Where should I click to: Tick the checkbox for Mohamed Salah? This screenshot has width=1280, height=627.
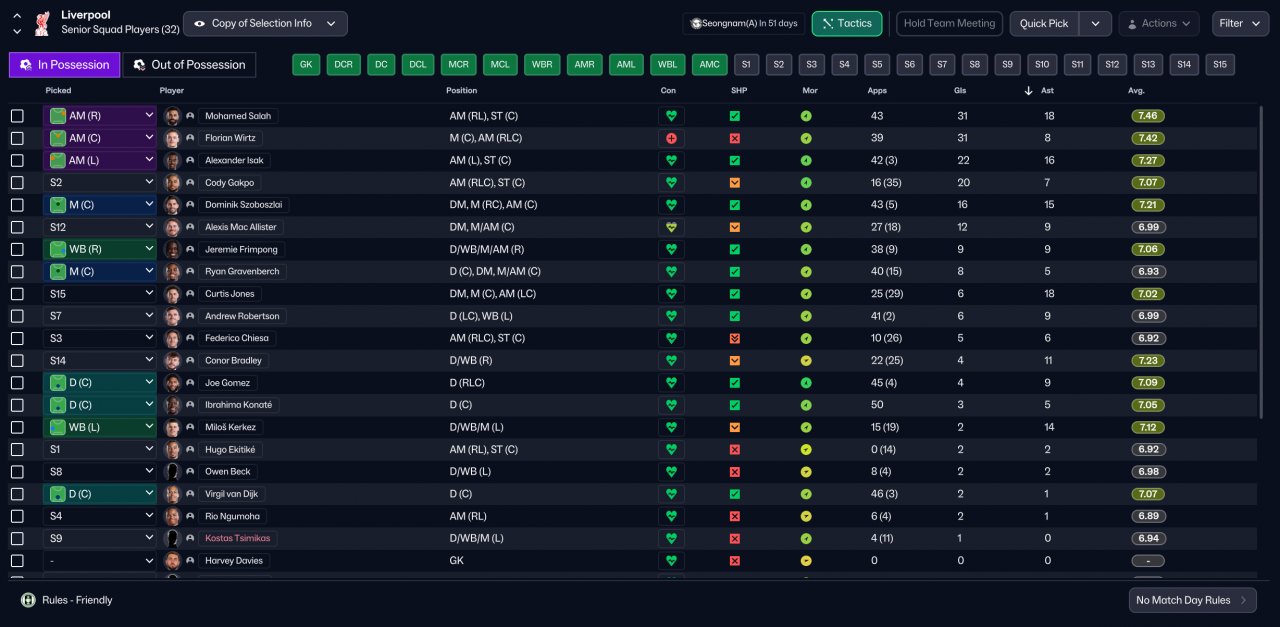coord(17,116)
